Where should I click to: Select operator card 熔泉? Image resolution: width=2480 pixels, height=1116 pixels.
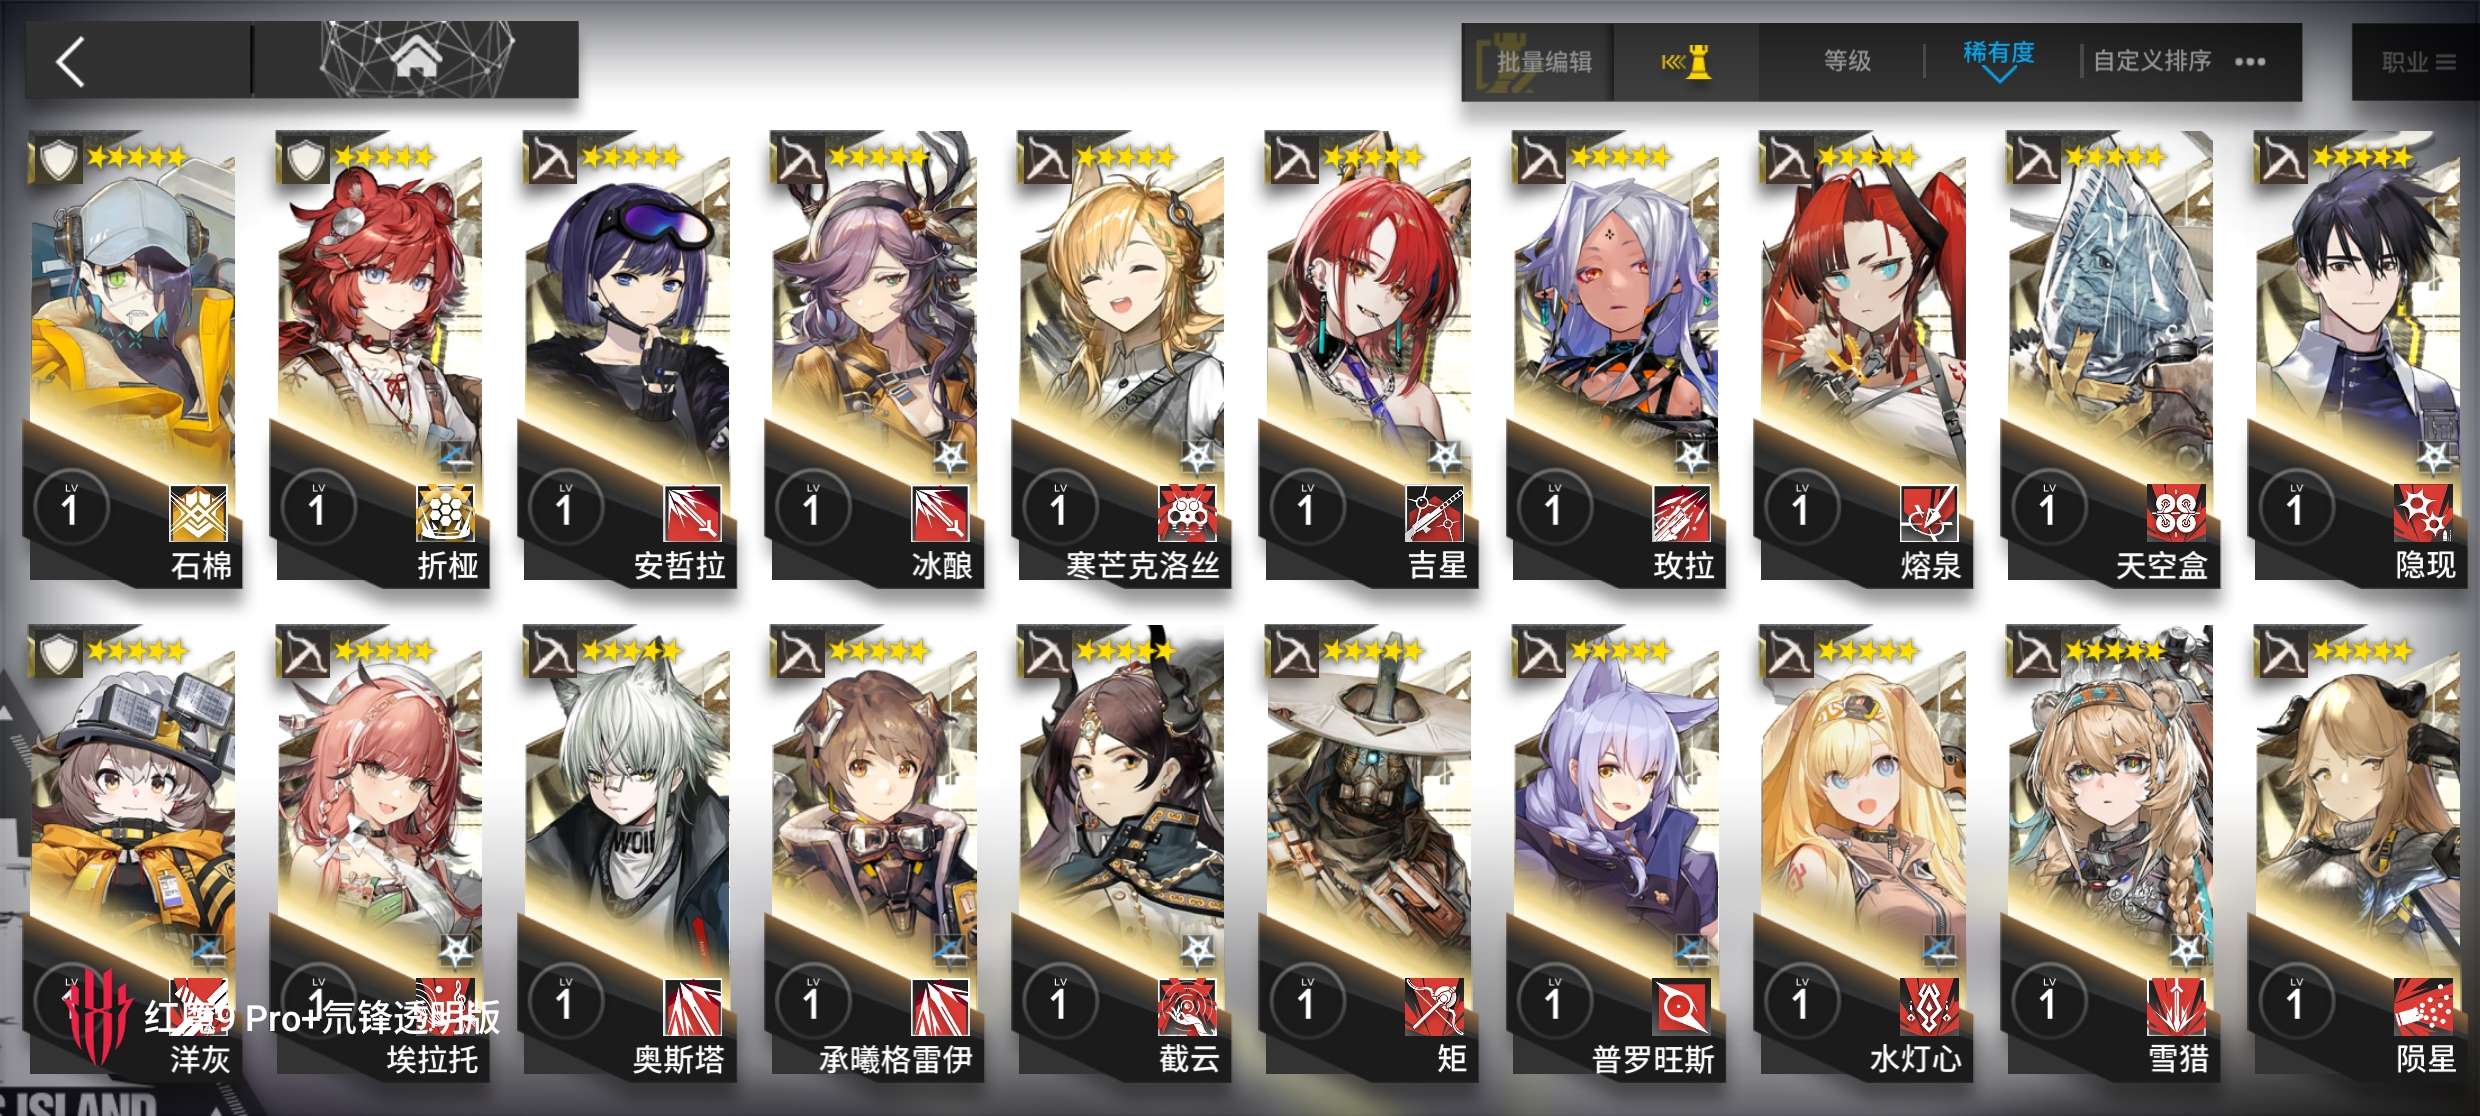(x=1864, y=356)
